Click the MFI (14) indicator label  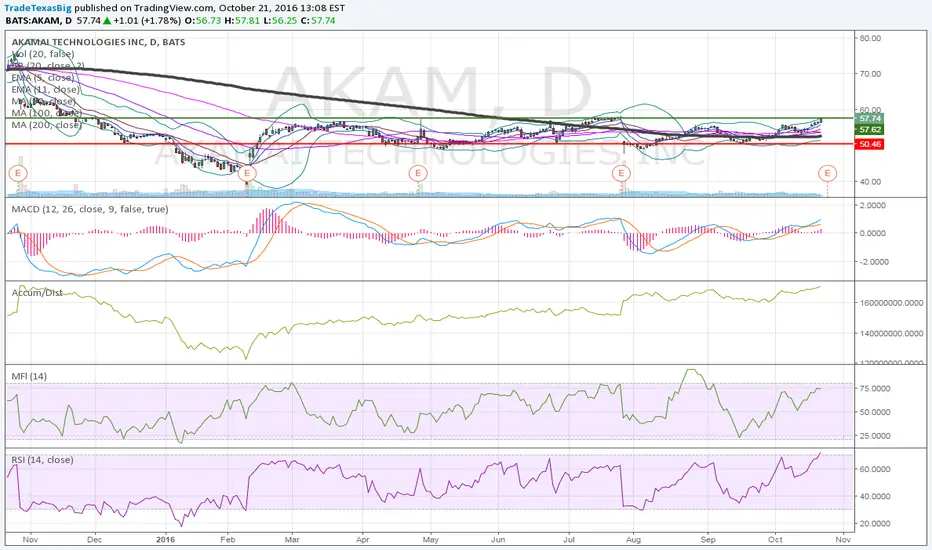click(29, 376)
